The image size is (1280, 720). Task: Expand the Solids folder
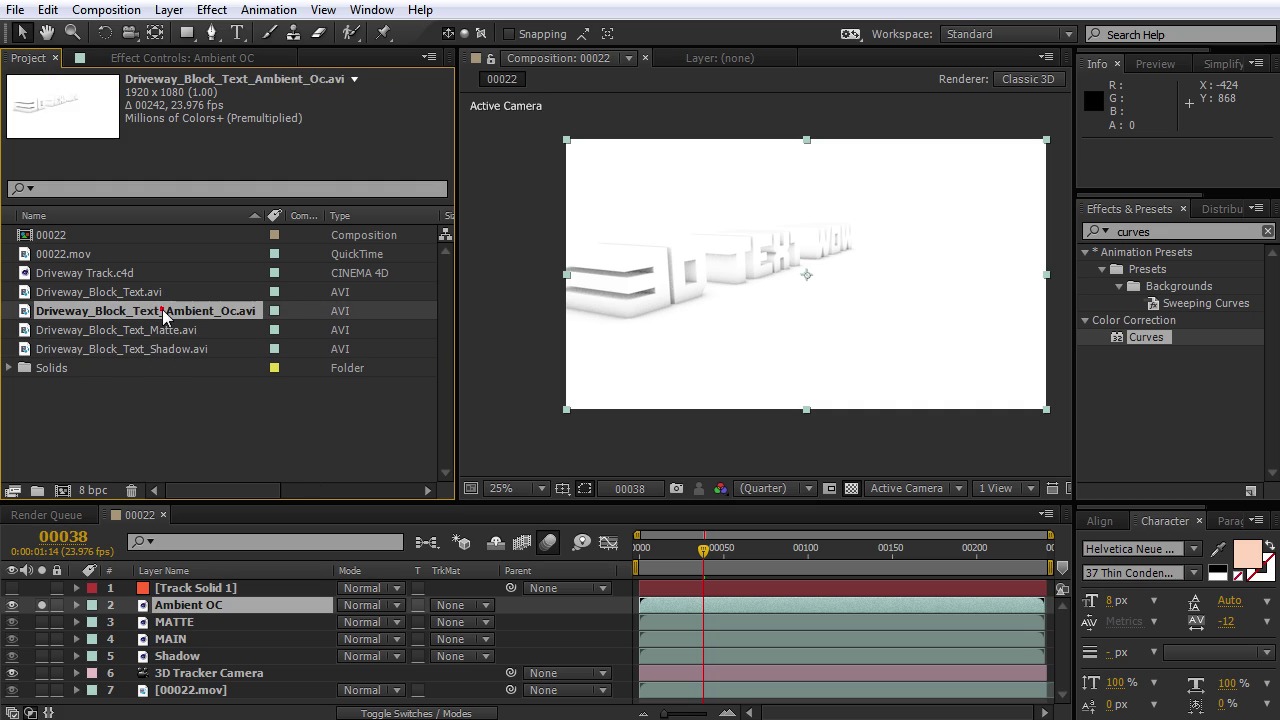point(9,368)
